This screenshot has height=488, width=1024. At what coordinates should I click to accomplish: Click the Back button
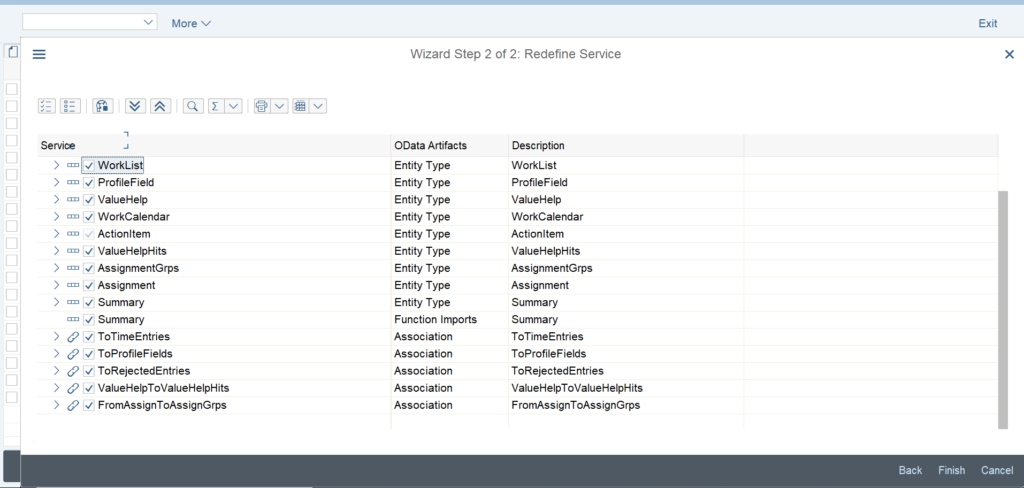(x=910, y=470)
